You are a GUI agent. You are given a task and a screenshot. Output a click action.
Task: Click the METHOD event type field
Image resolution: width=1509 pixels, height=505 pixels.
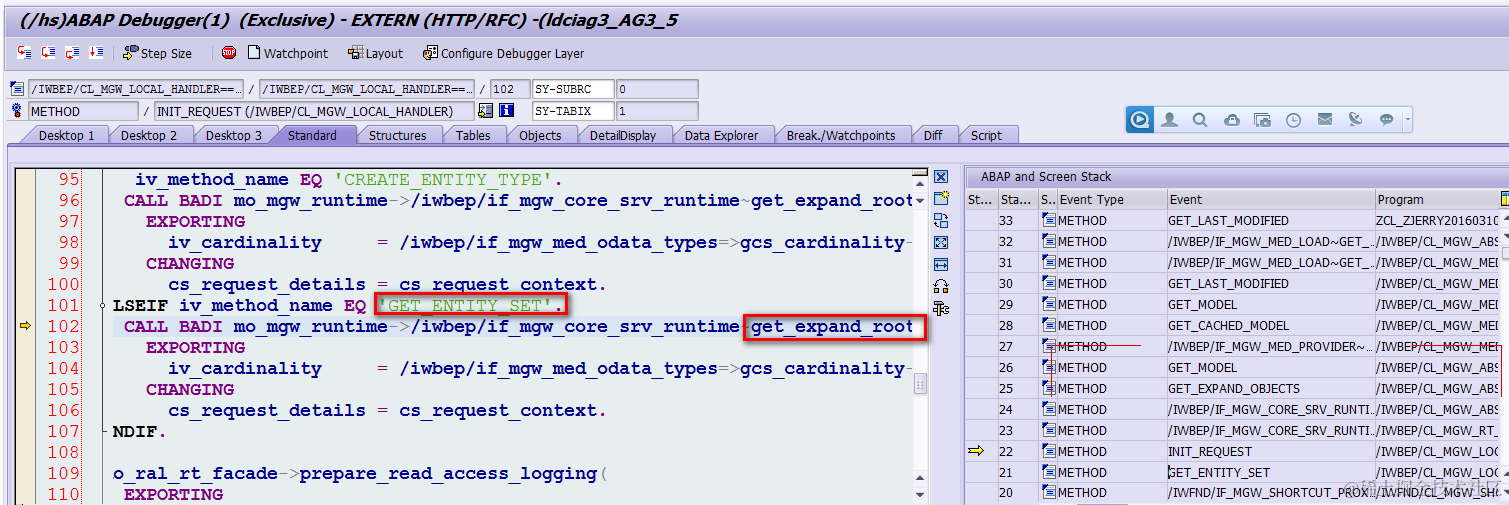[83, 111]
